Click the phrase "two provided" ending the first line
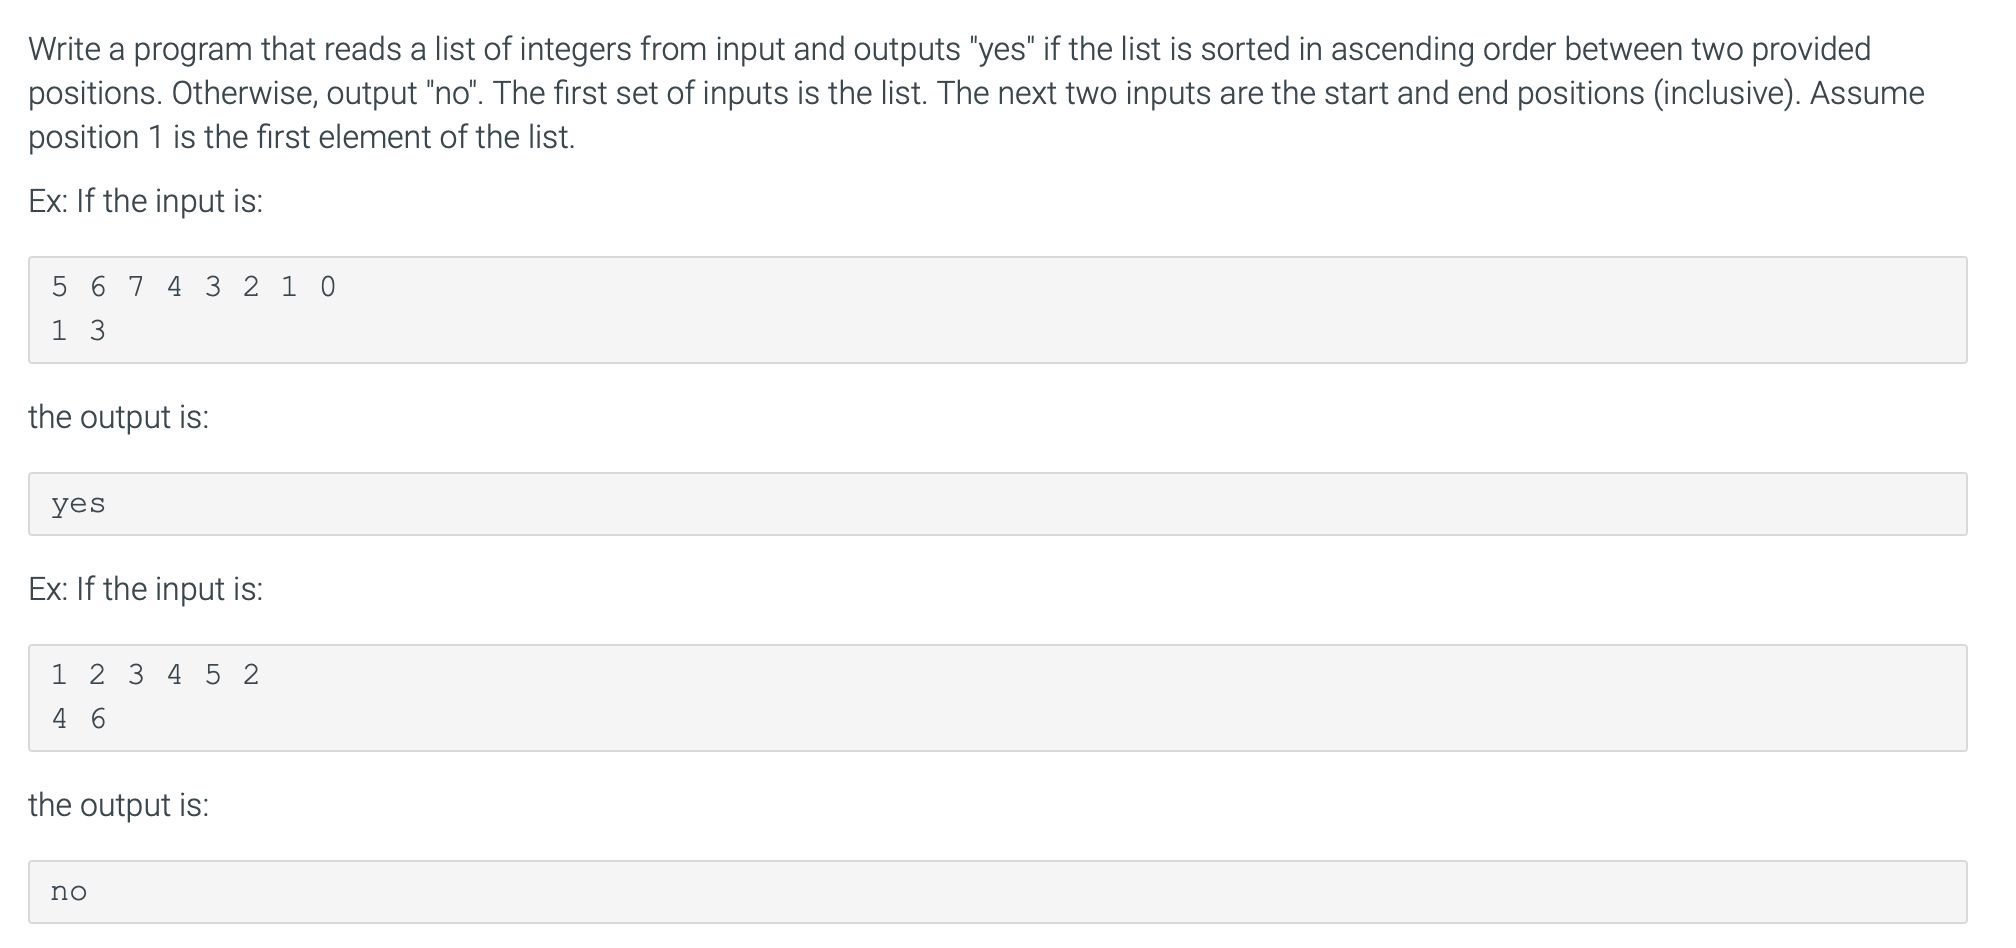2016x948 pixels. 1781,49
